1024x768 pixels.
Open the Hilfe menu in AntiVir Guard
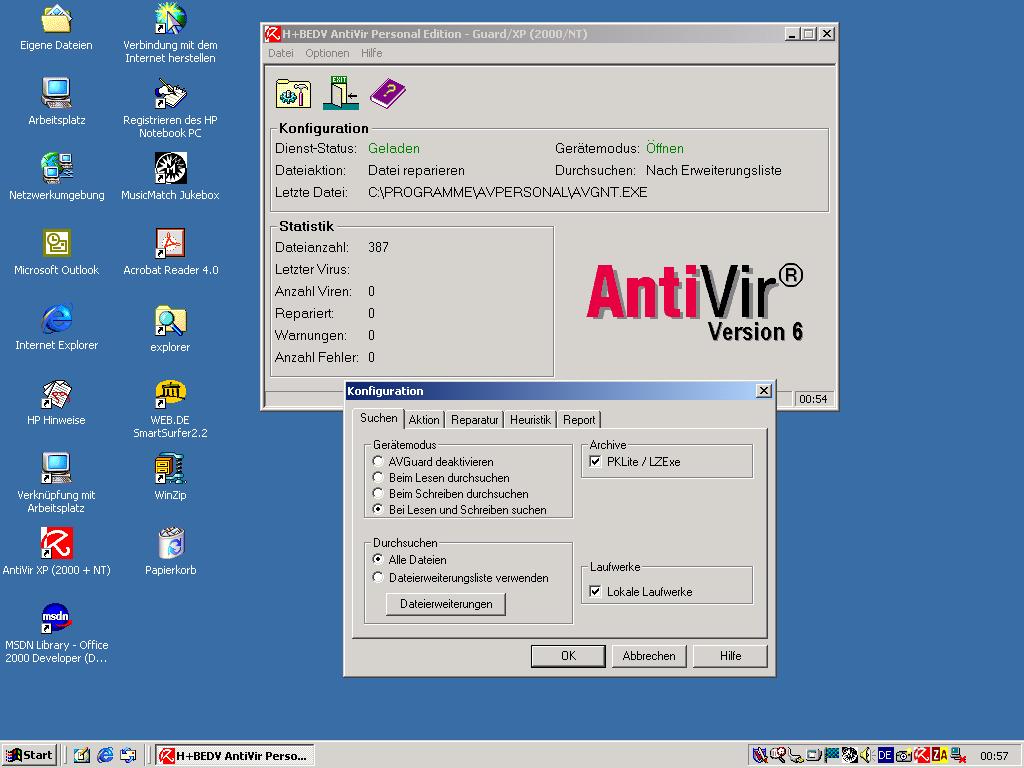point(372,53)
